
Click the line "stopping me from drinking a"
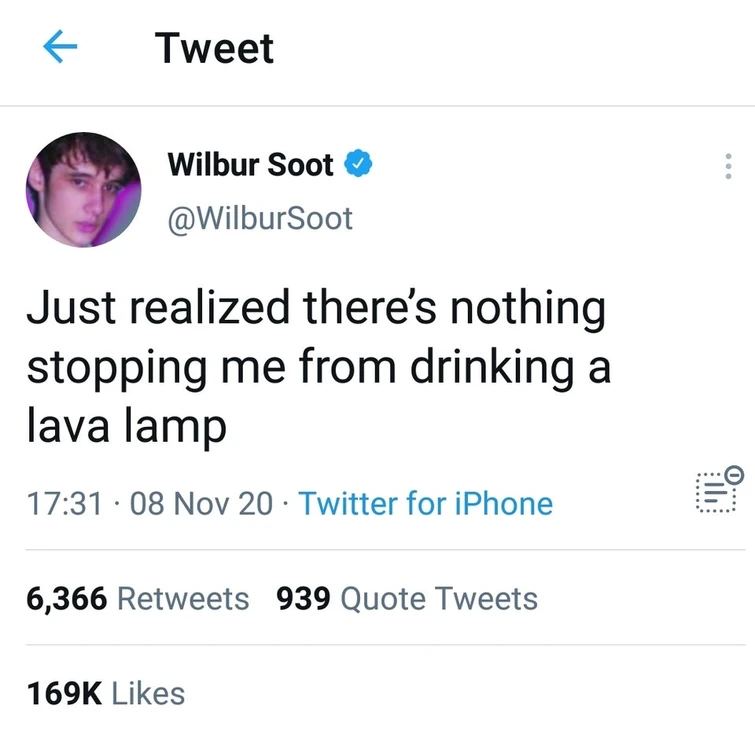click(318, 367)
